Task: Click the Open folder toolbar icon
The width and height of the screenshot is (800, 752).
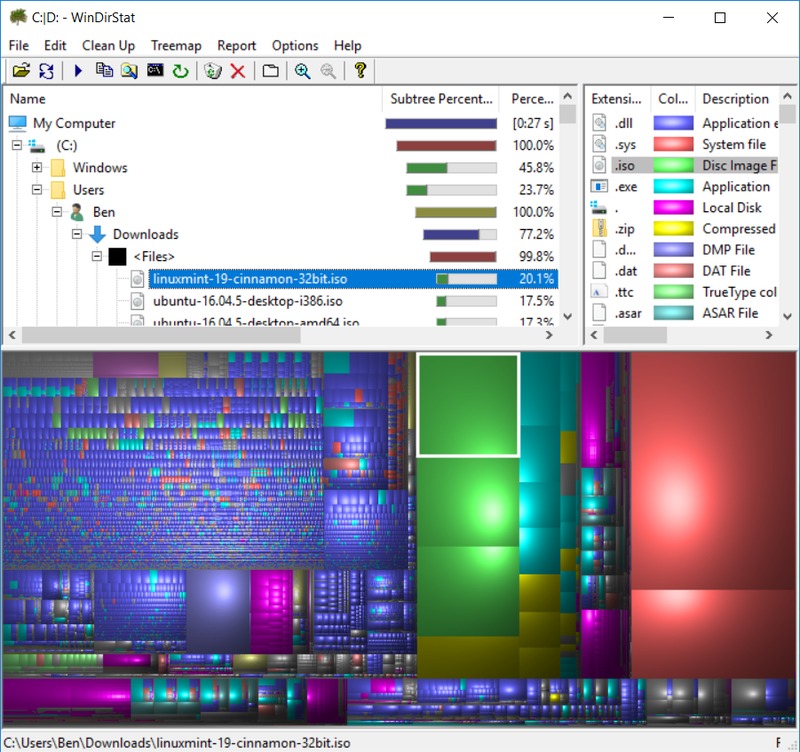Action: click(20, 71)
